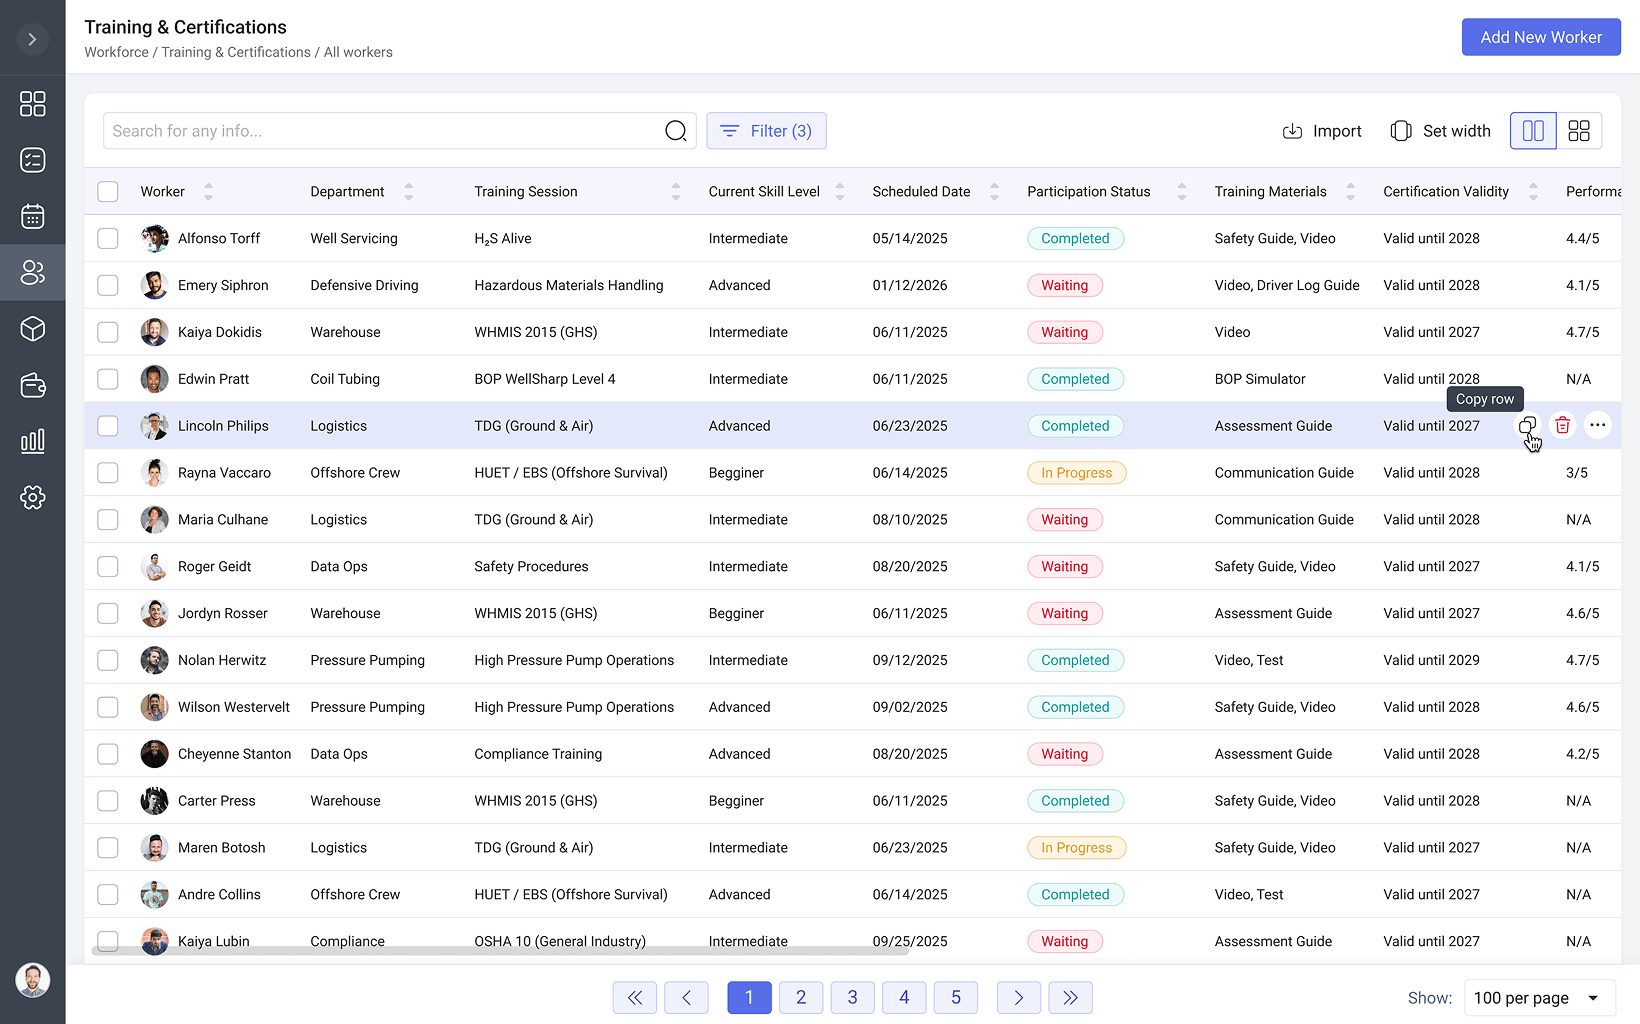1640x1024 pixels.
Task: Switch to grid card view
Action: pyautogui.click(x=1579, y=131)
